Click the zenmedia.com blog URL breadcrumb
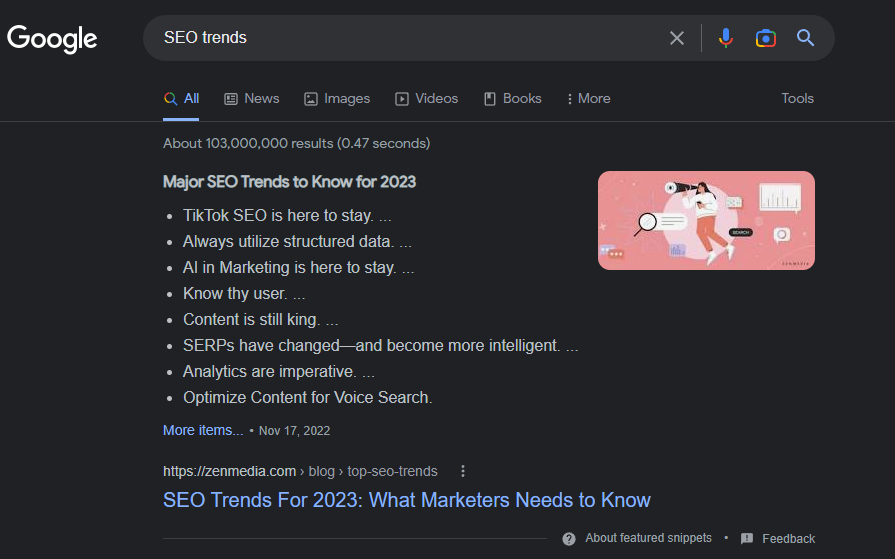This screenshot has height=559, width=895. [x=300, y=471]
